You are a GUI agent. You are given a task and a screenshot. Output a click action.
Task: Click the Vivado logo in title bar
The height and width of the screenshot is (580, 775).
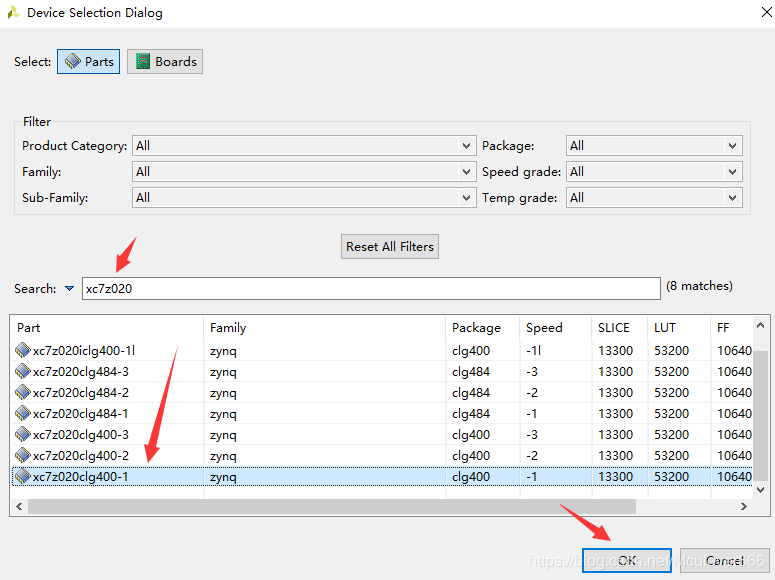[x=13, y=12]
